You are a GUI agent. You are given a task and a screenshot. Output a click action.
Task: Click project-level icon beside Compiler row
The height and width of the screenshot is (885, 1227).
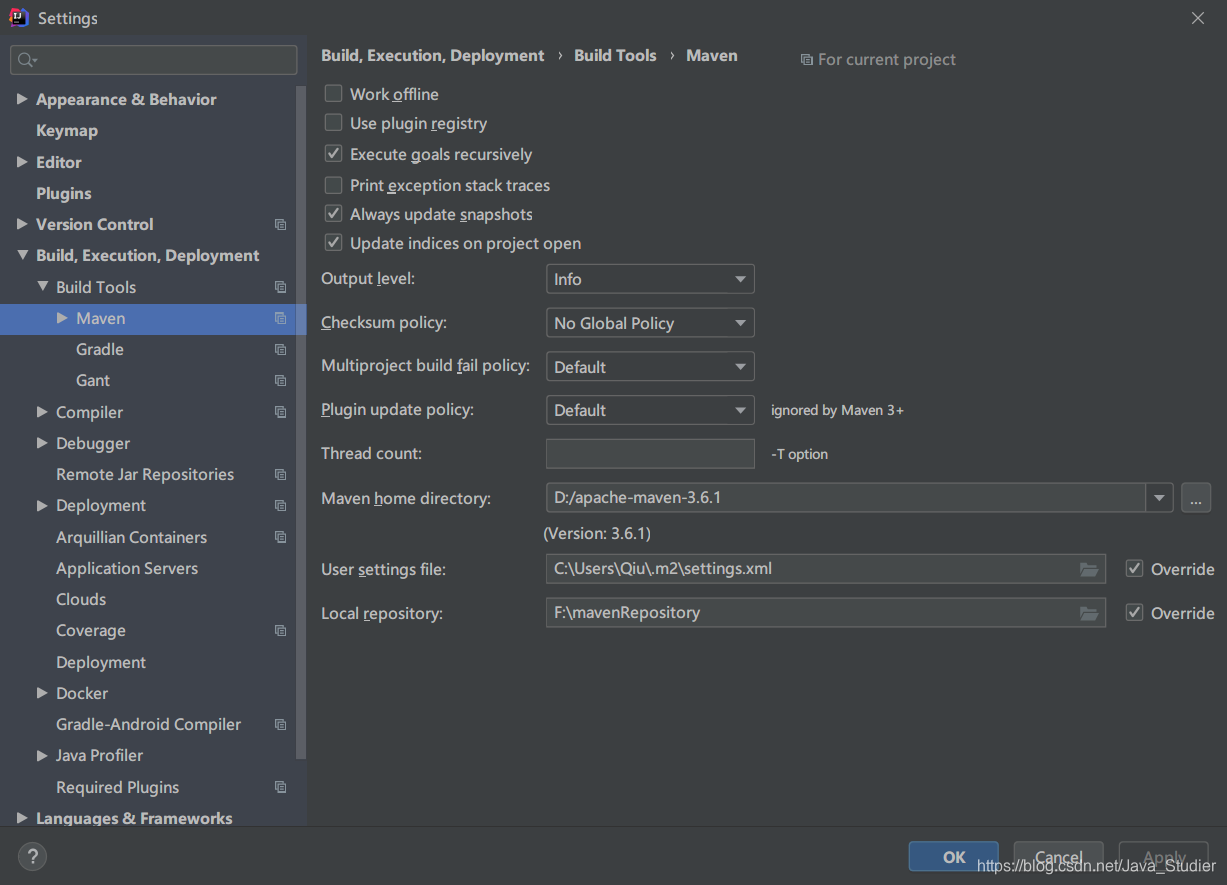281,412
